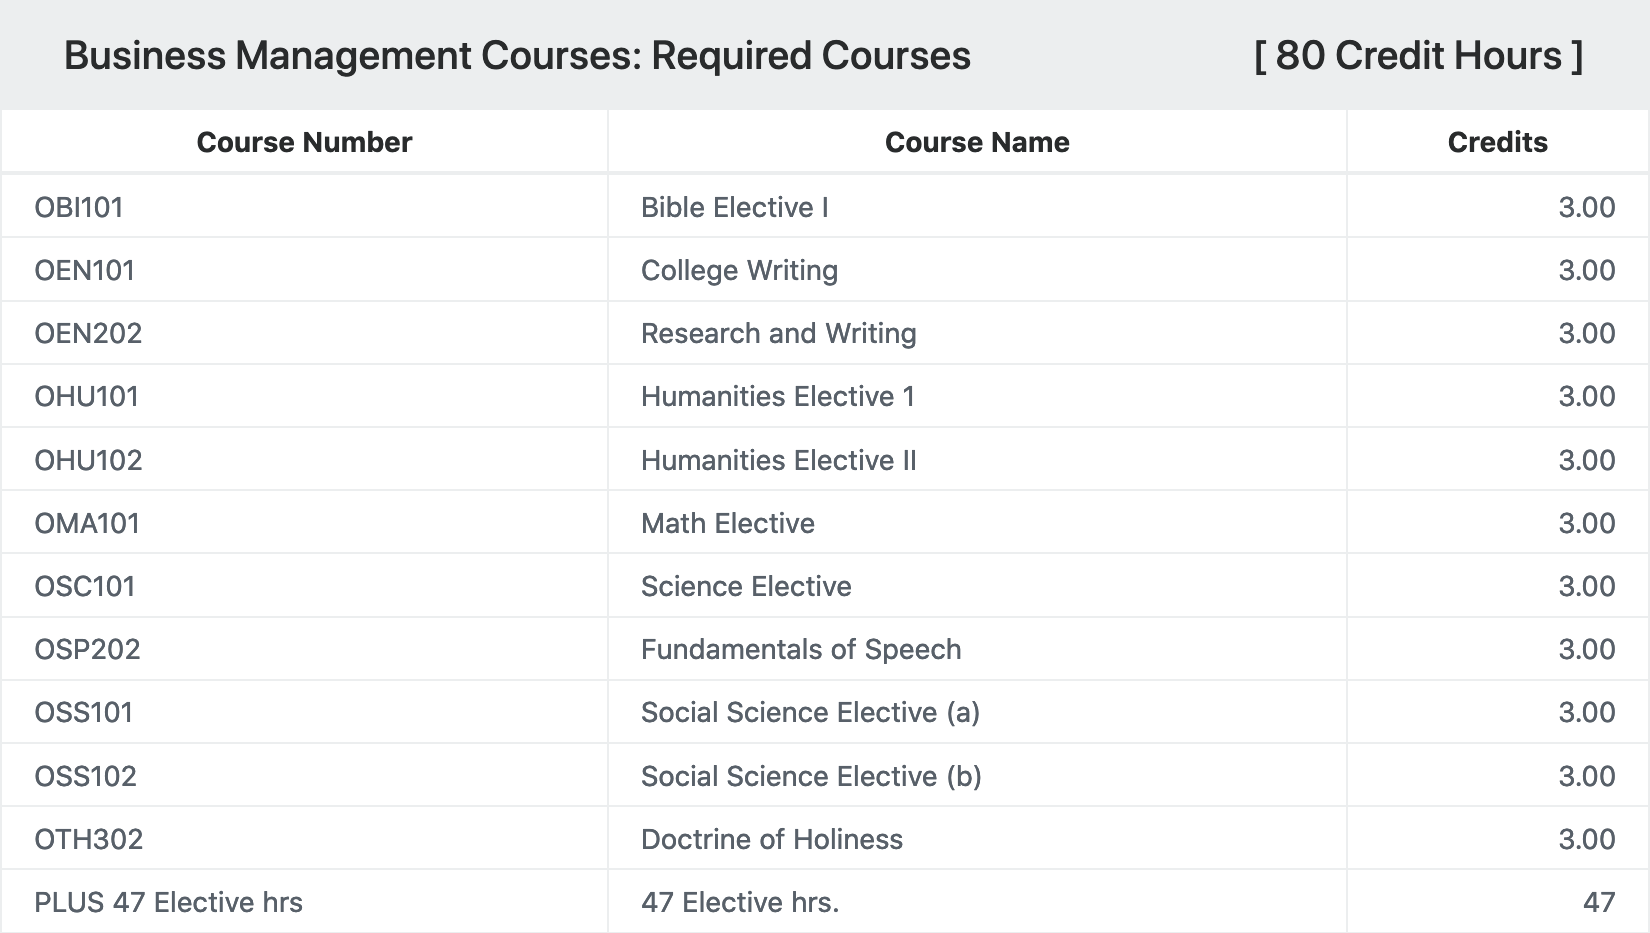1650x933 pixels.
Task: Click the Research and Writing row name
Action: pyautogui.click(x=778, y=333)
